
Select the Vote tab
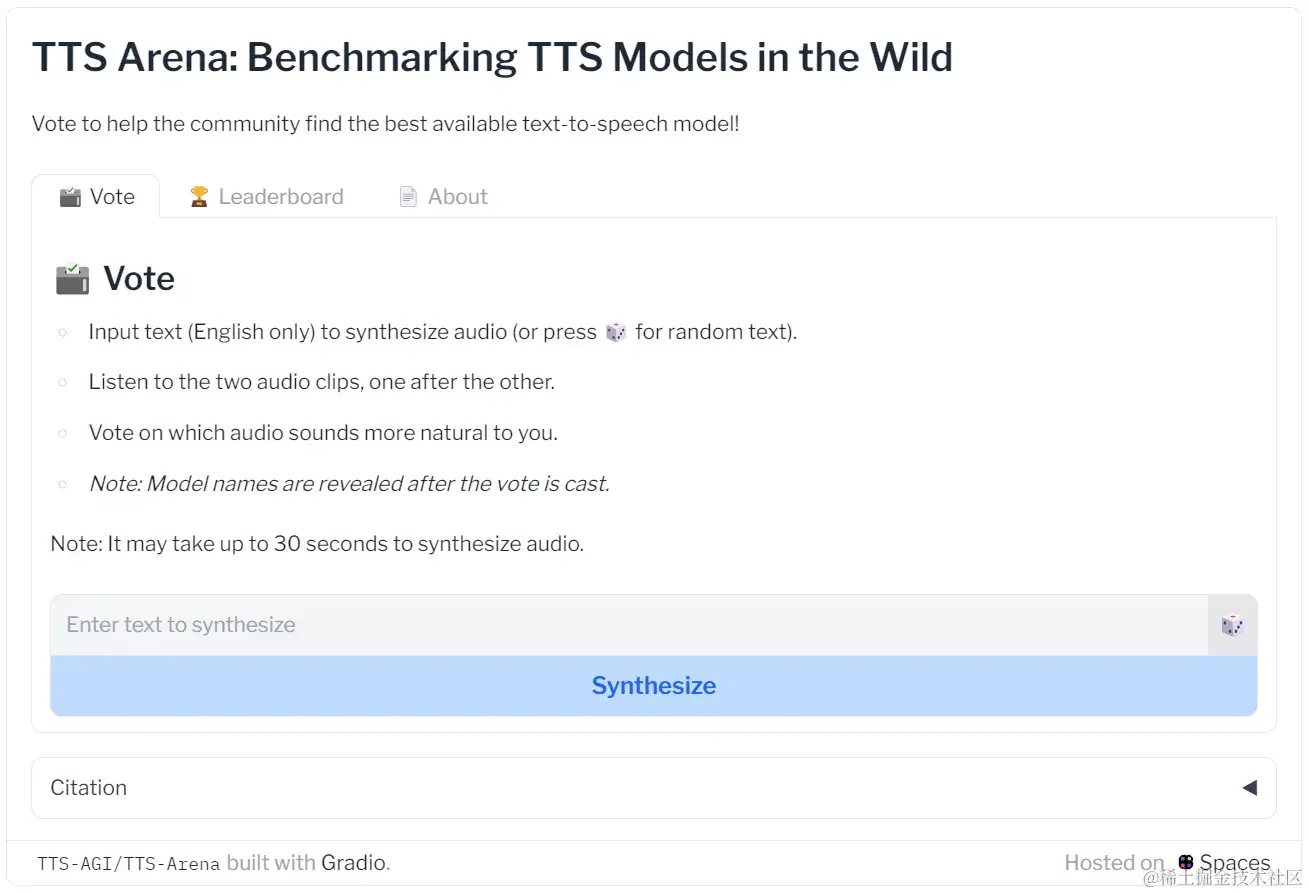pyautogui.click(x=97, y=196)
